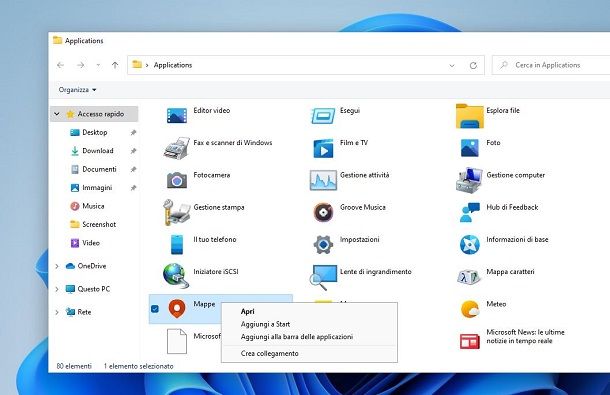
Task: Uncheck the Mappe item checkbox
Action: [x=155, y=309]
